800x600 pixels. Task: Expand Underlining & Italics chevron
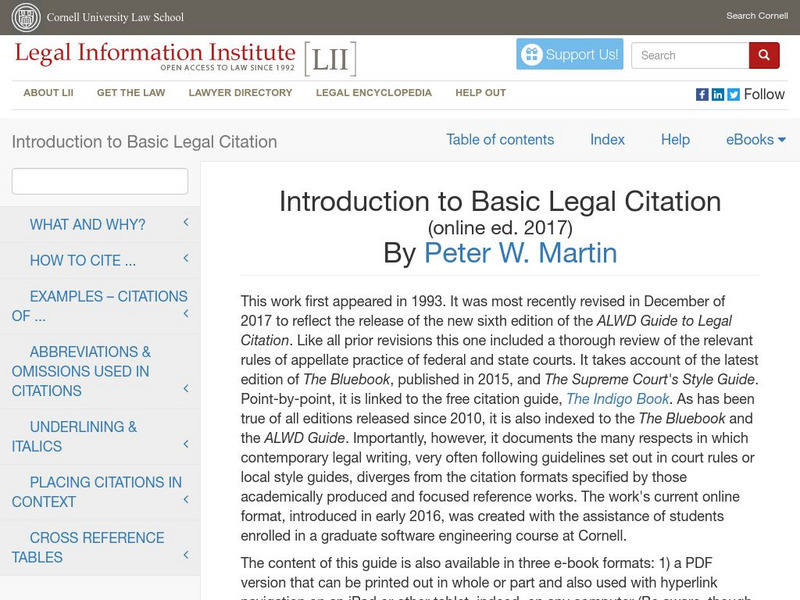pos(186,444)
